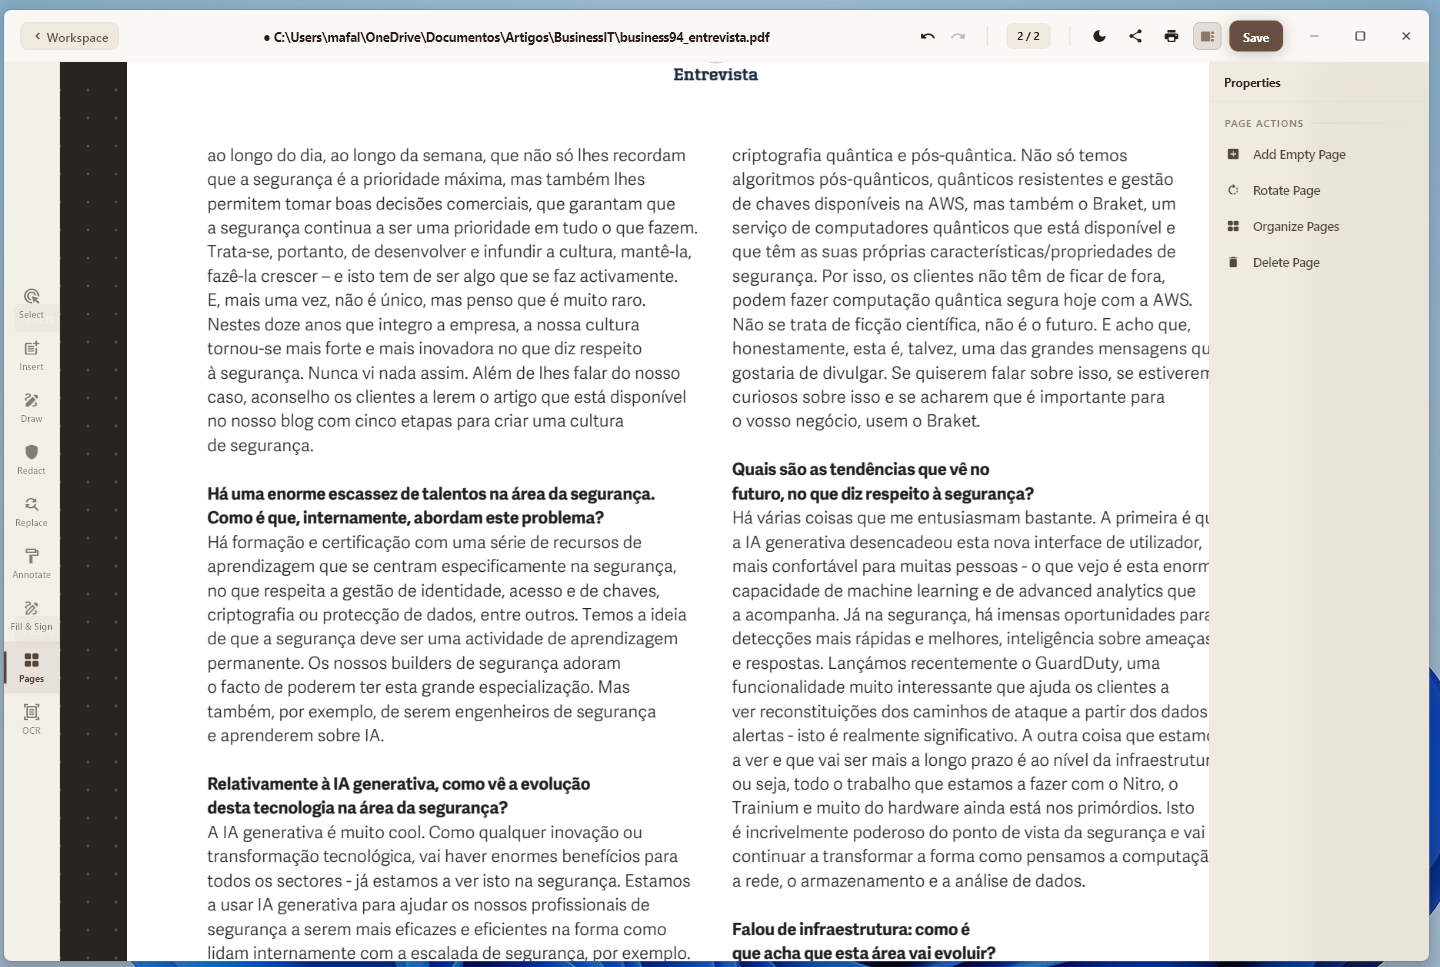Print the PDF document
Image resolution: width=1440 pixels, height=967 pixels.
coord(1171,36)
